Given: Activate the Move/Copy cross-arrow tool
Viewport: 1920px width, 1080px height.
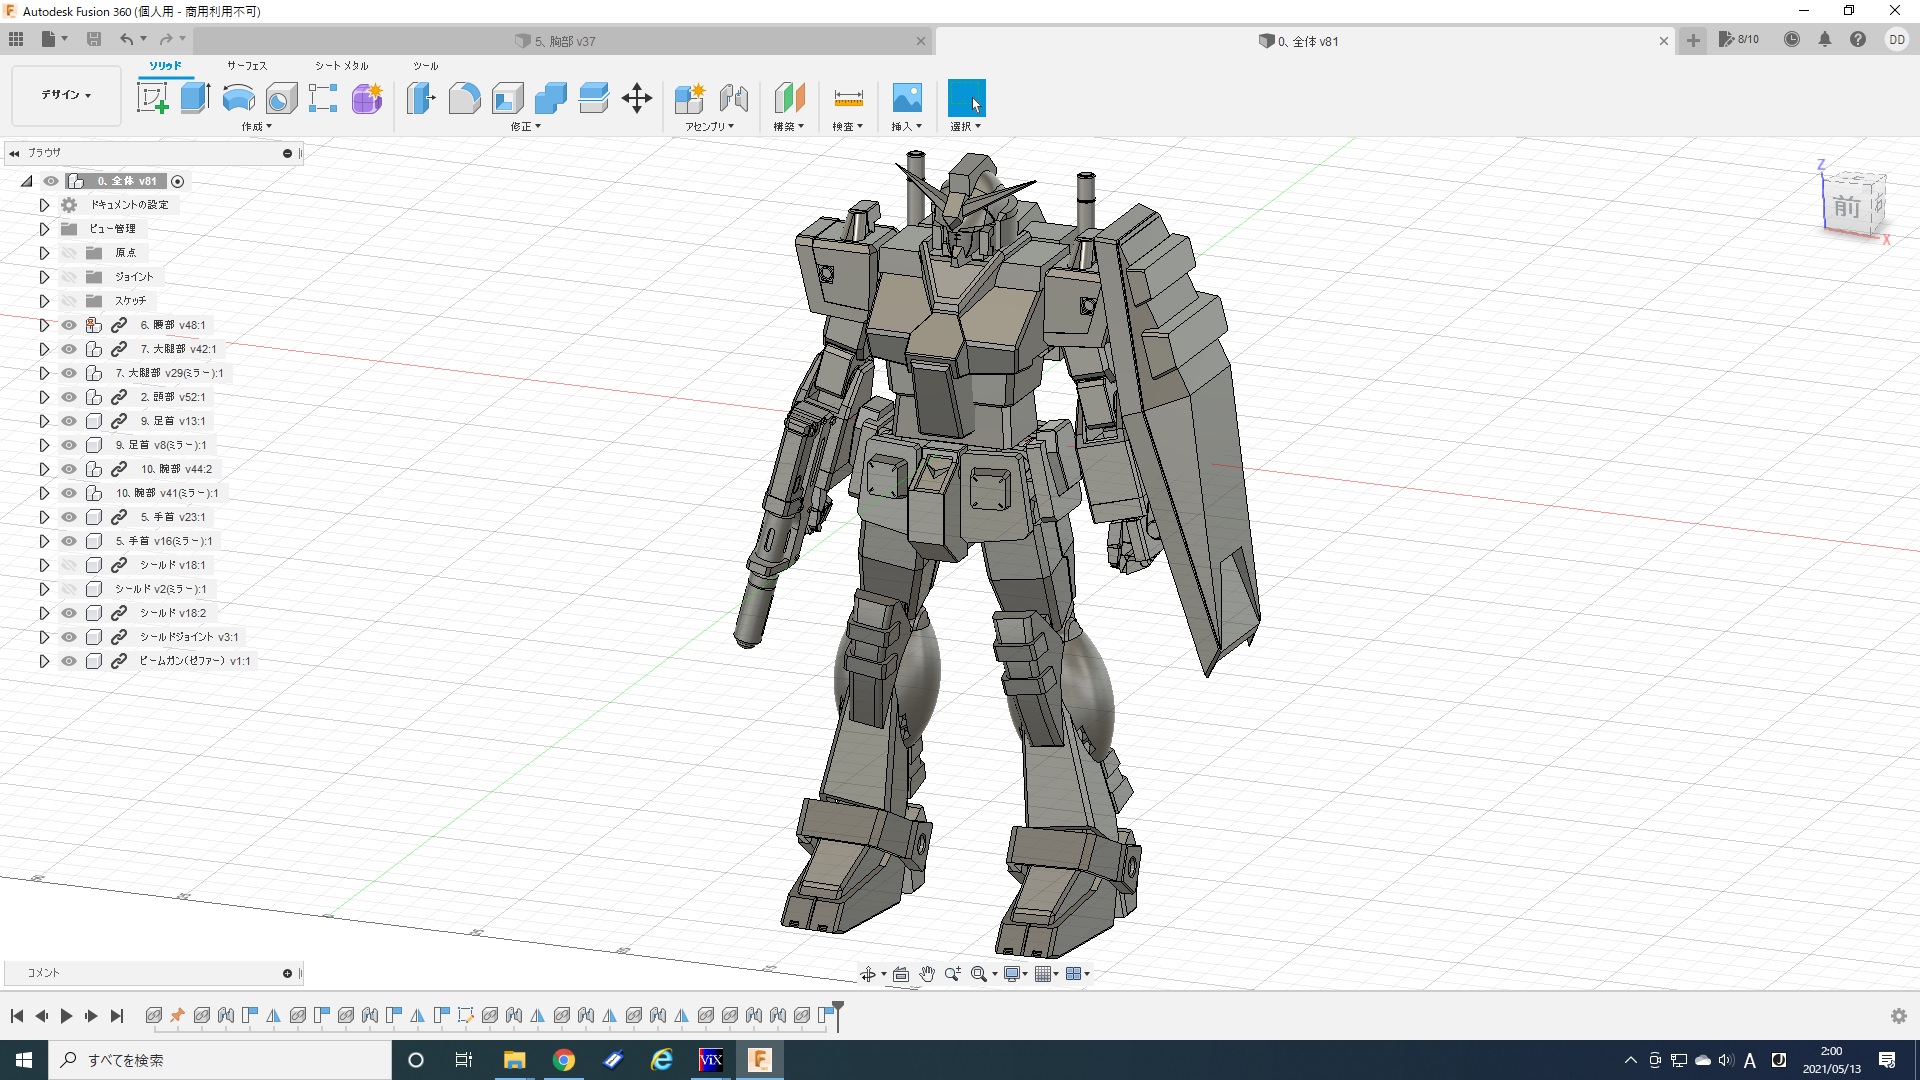Looking at the screenshot, I should (x=637, y=98).
